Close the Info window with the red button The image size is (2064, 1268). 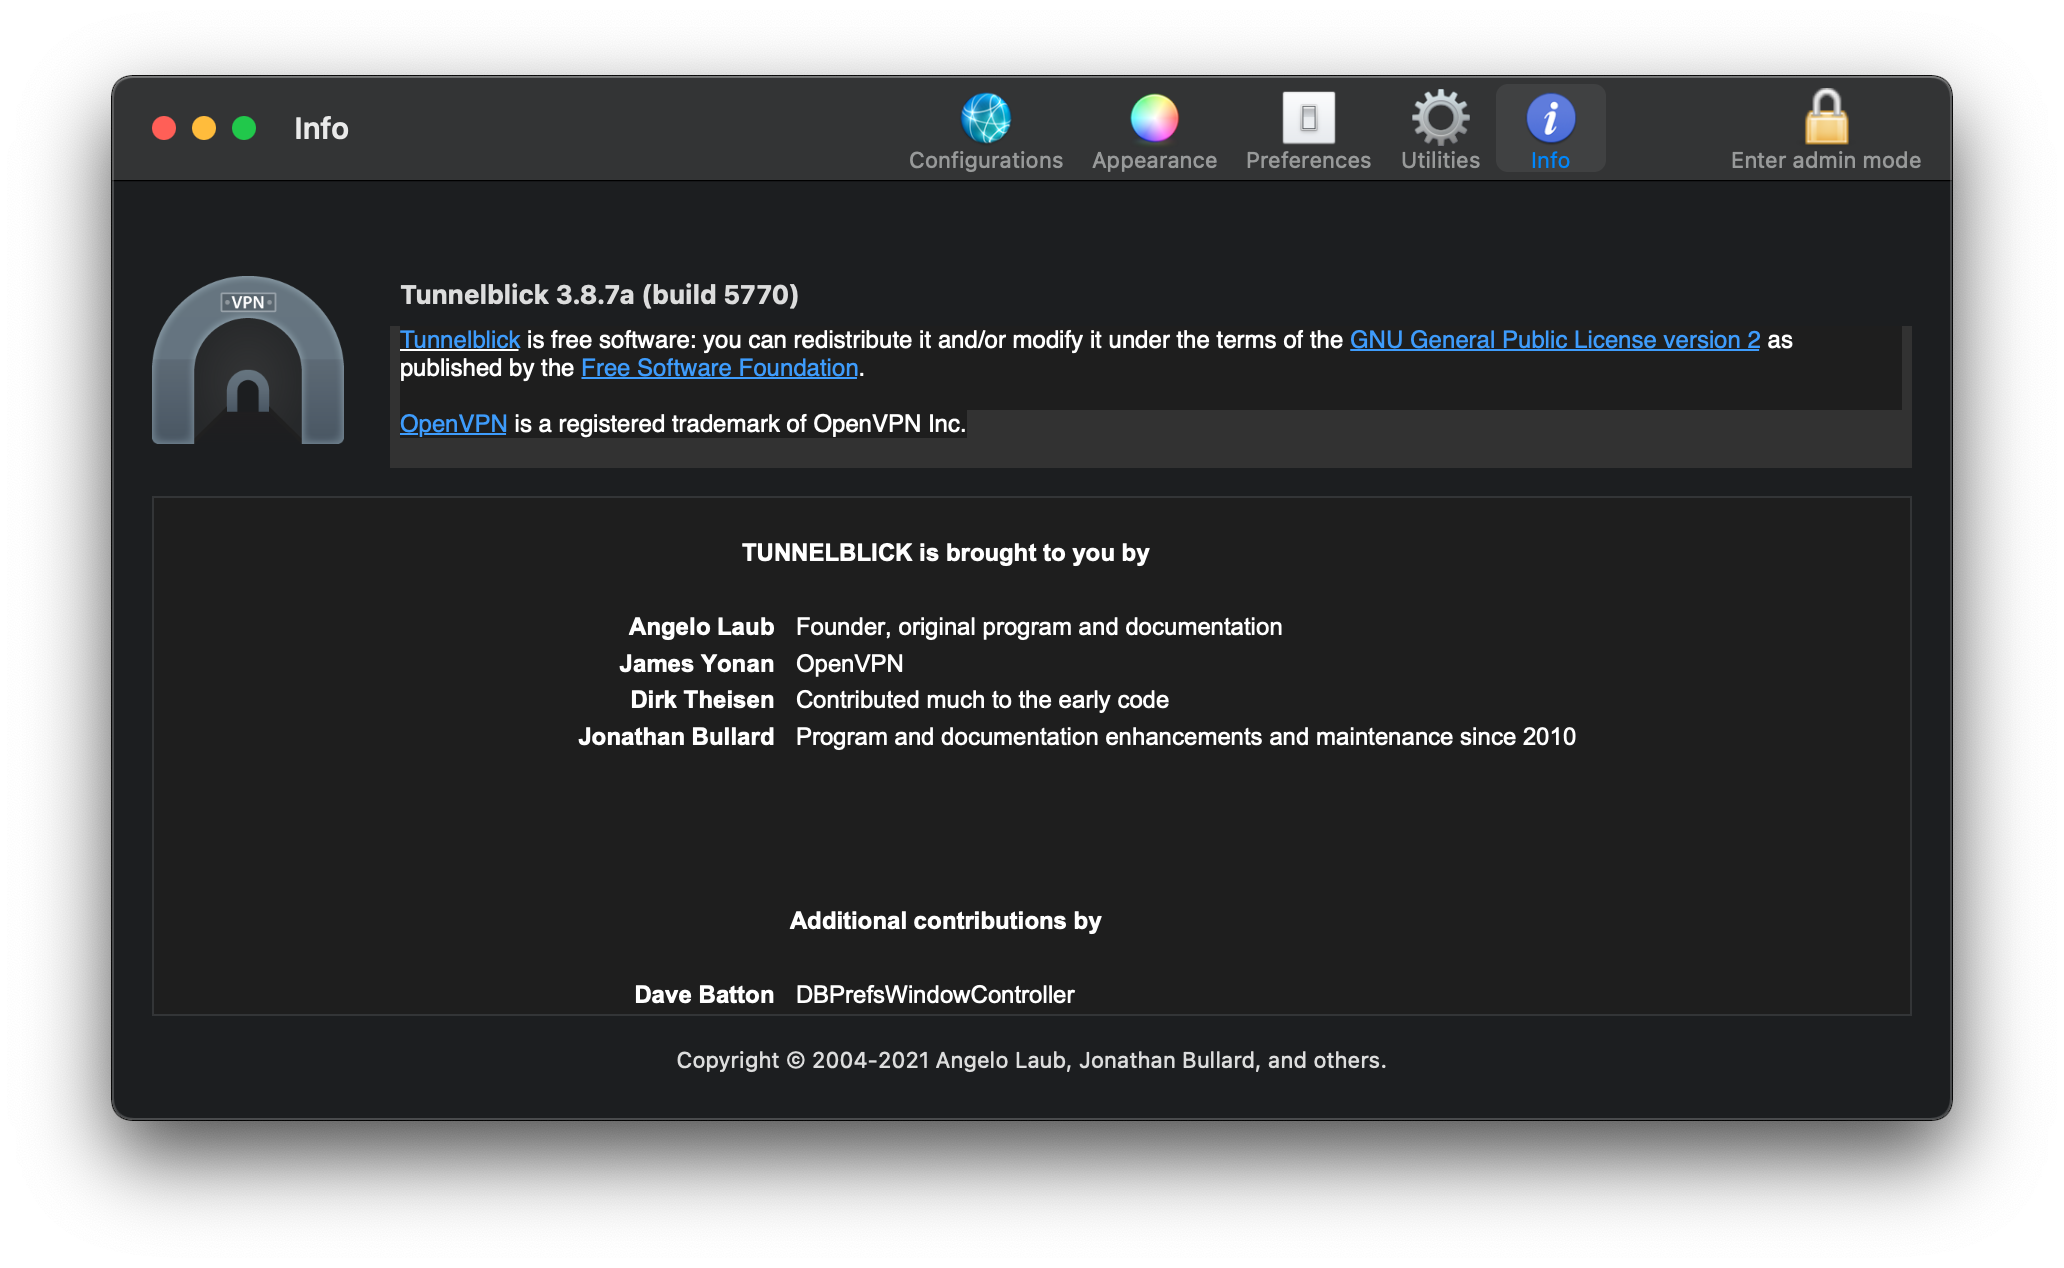coord(164,128)
